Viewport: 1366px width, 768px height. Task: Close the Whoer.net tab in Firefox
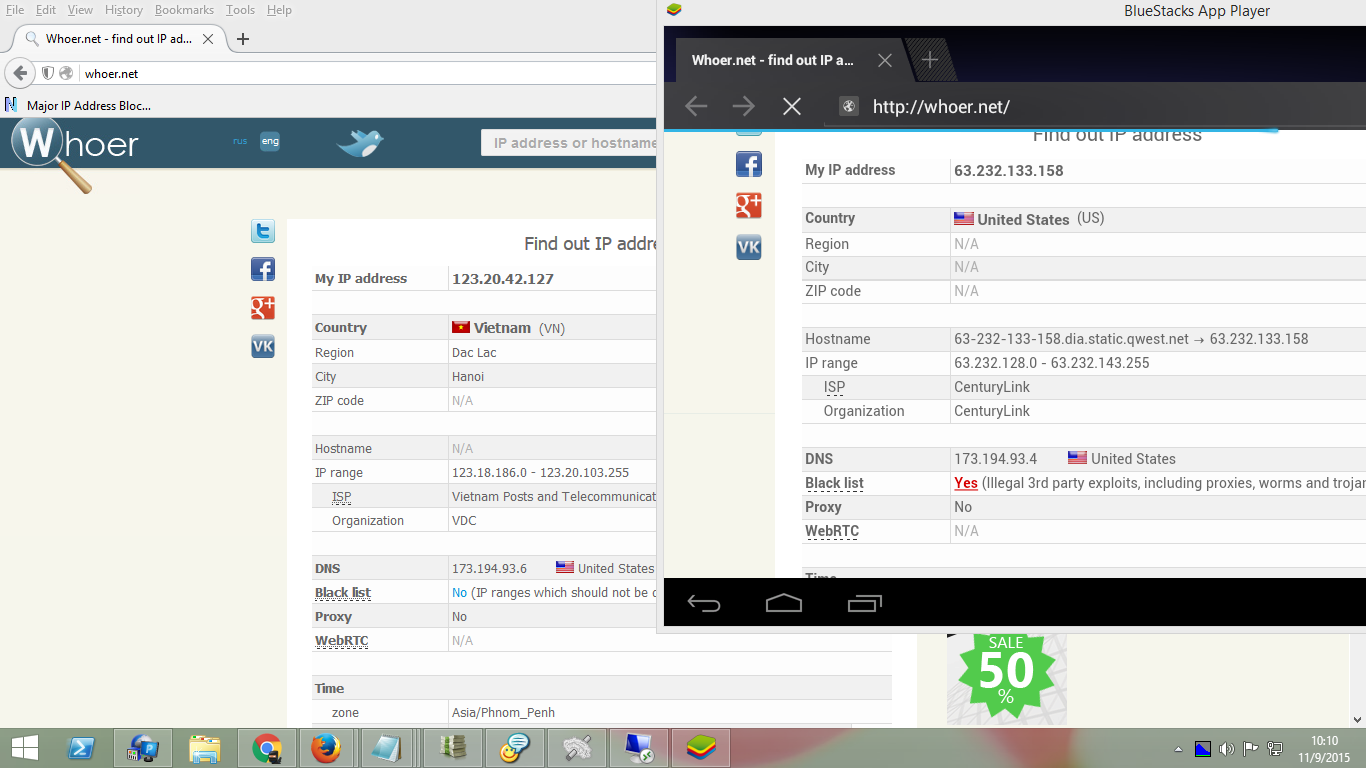click(208, 39)
